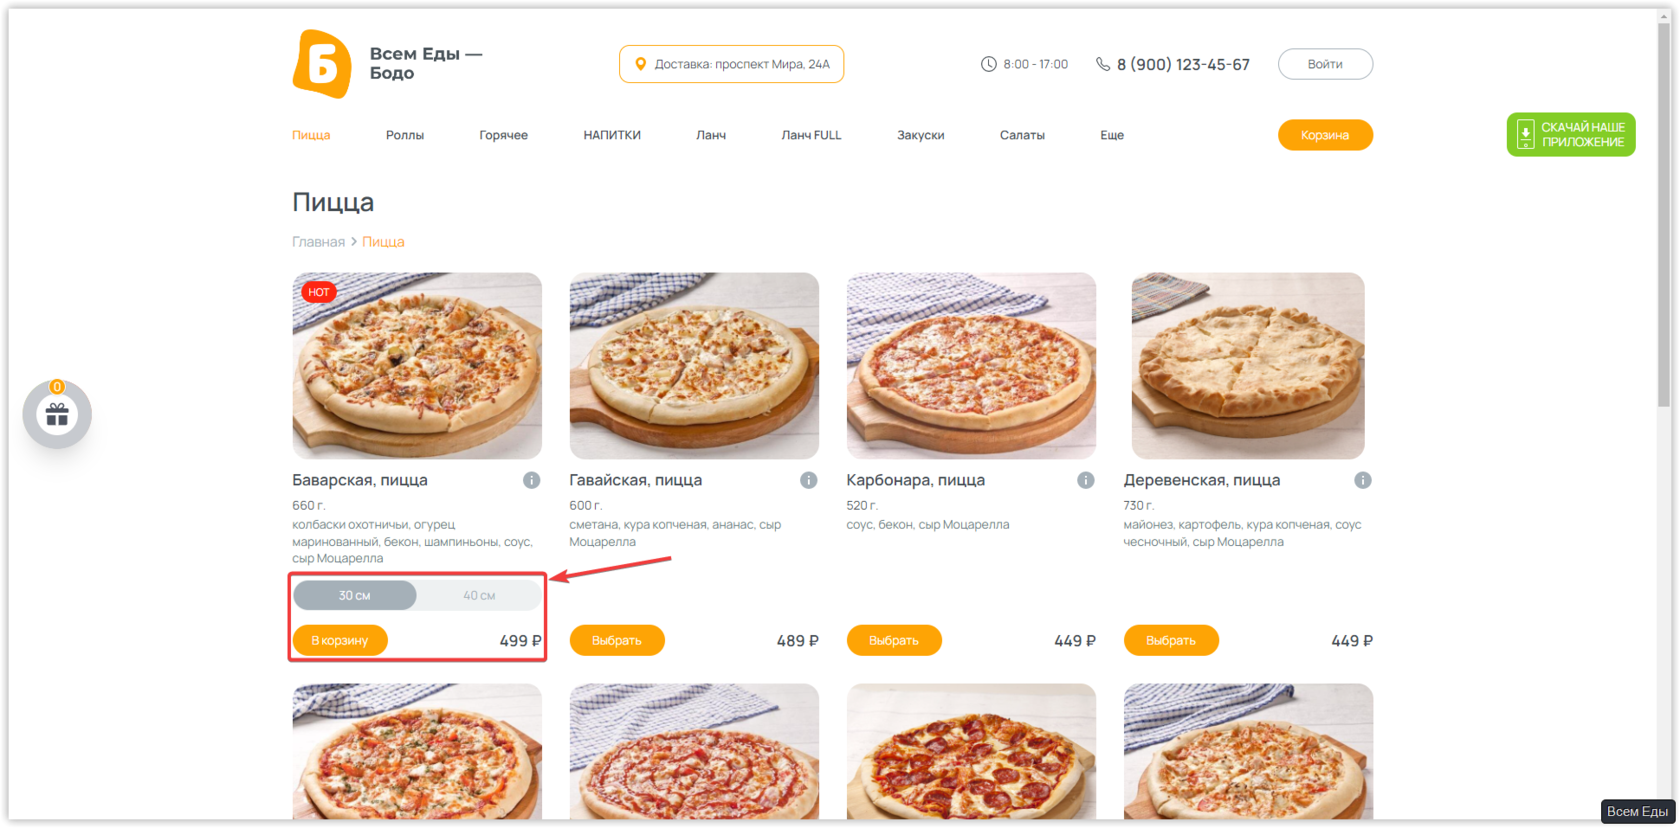This screenshot has width=1680, height=828.
Task: Open info icon for Деревенская pizza
Action: pos(1362,480)
